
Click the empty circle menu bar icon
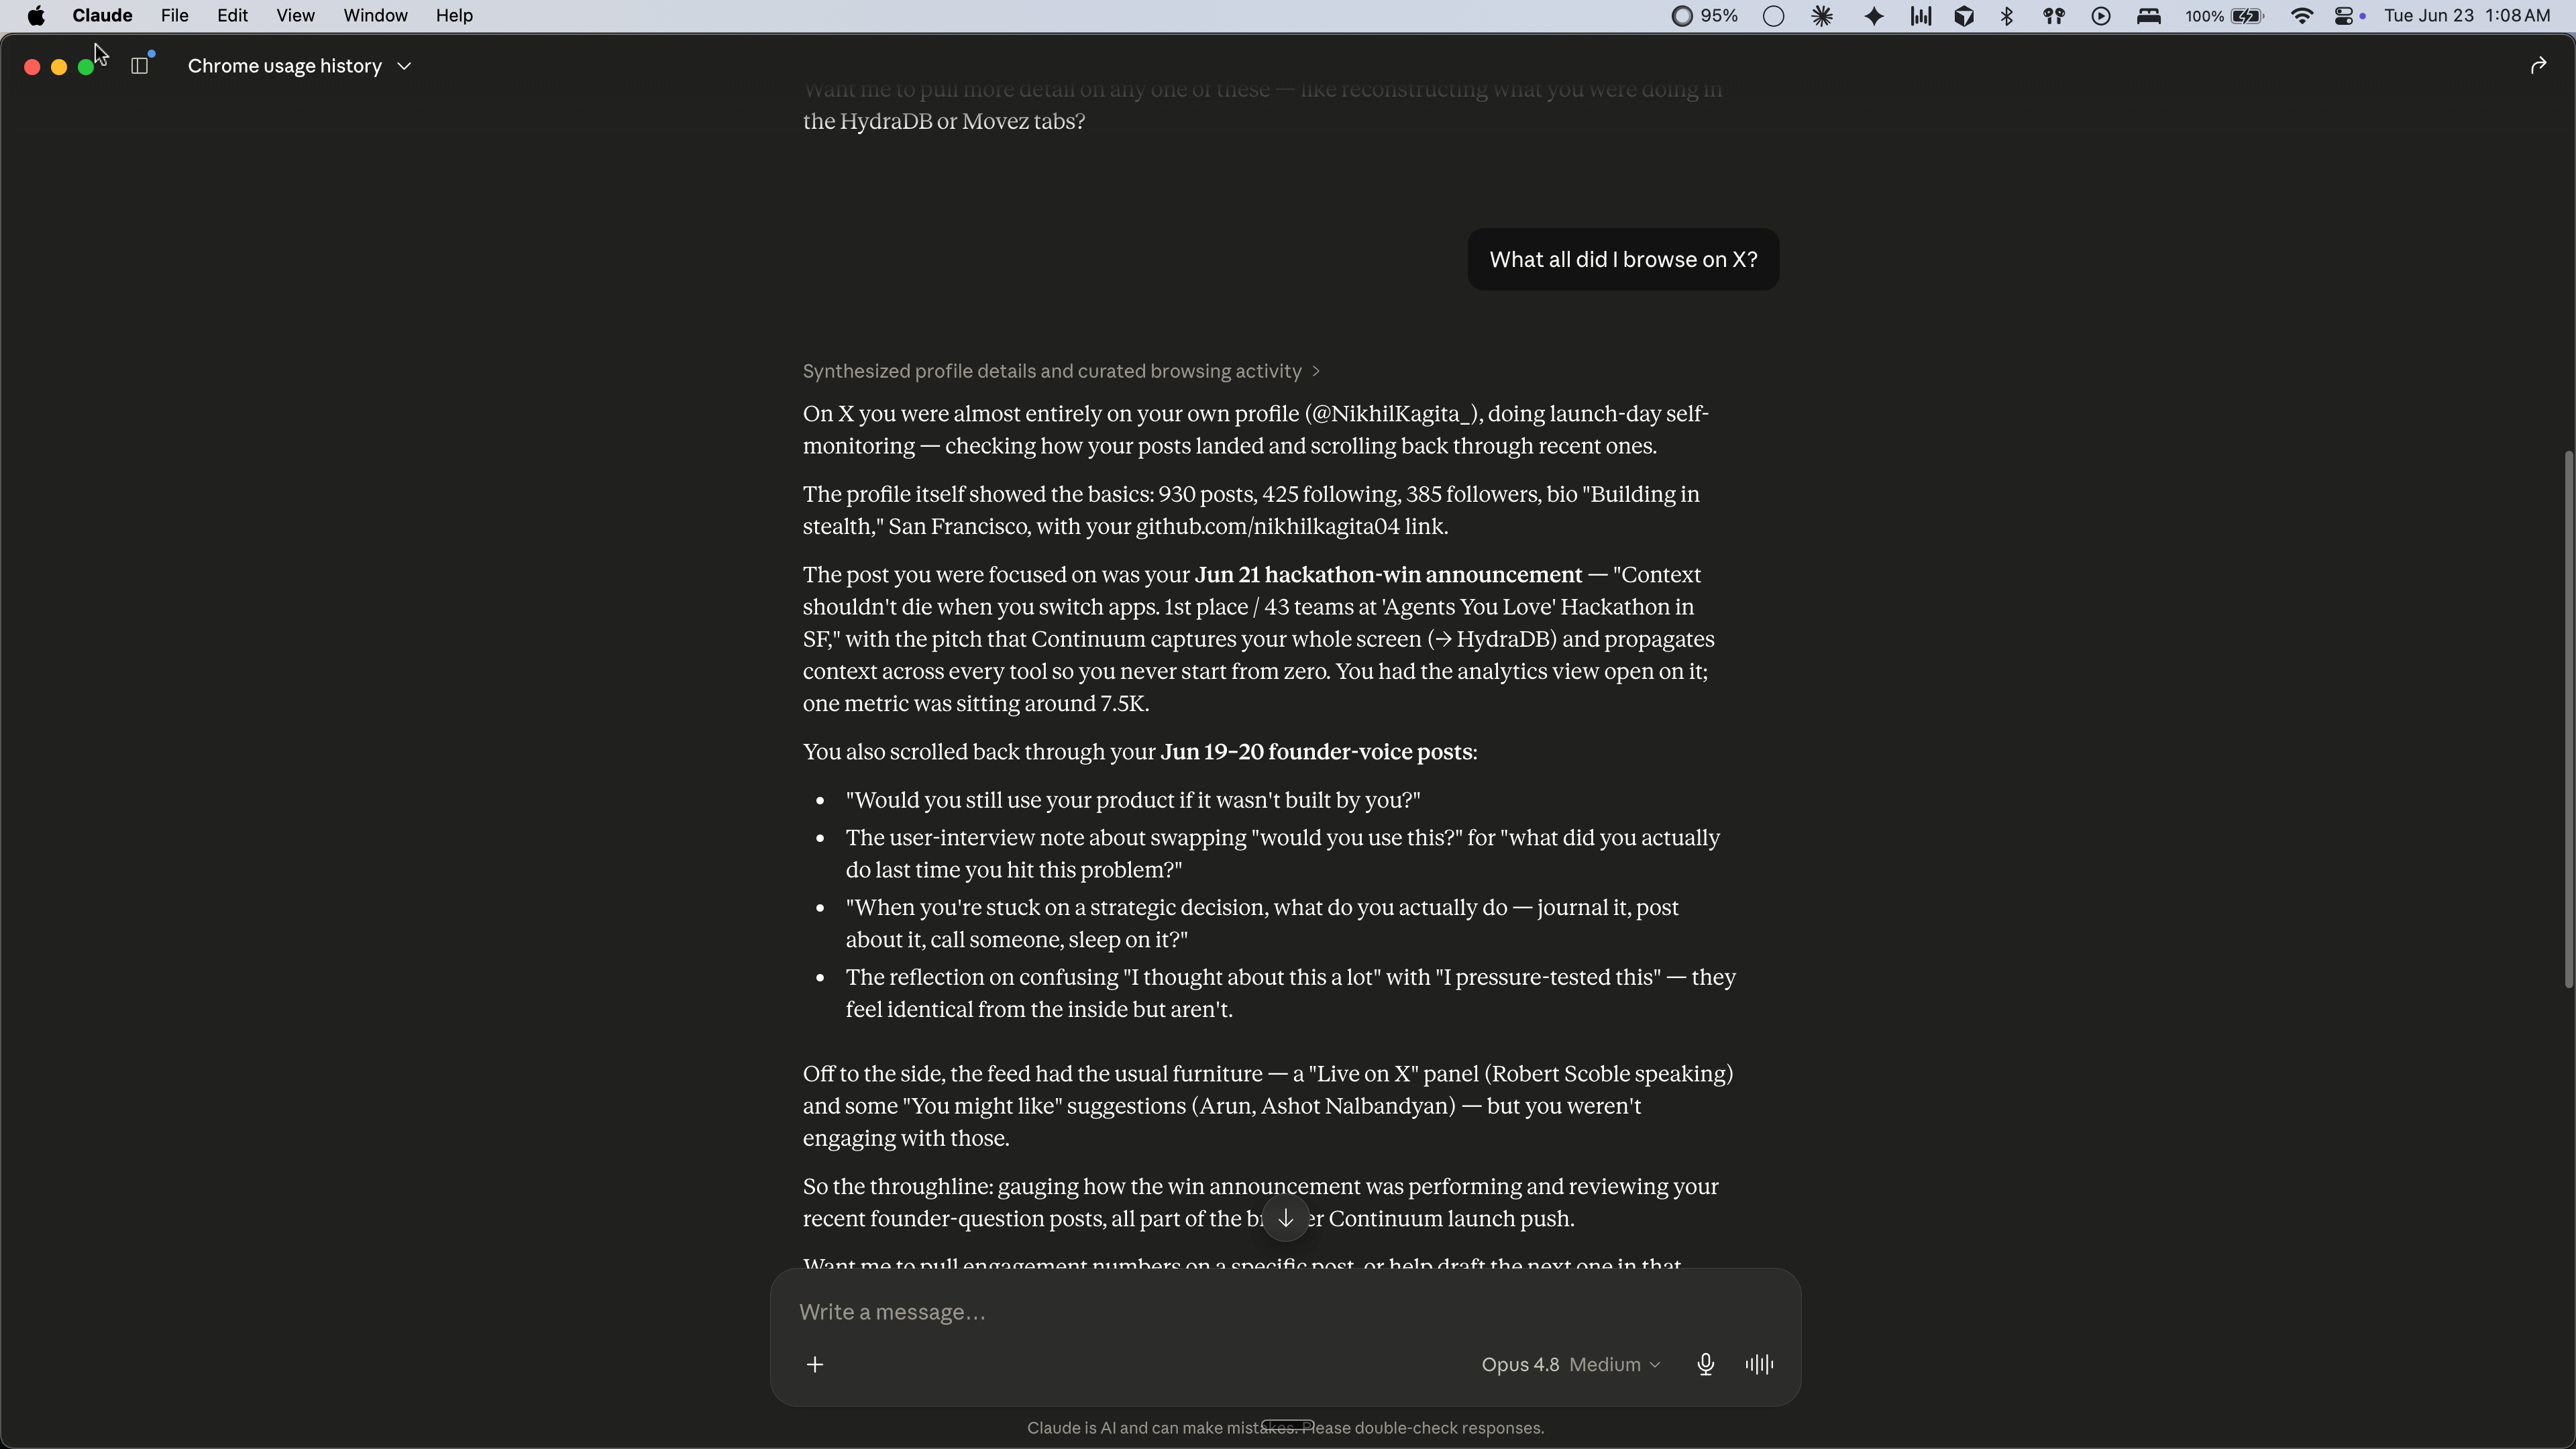click(1773, 16)
